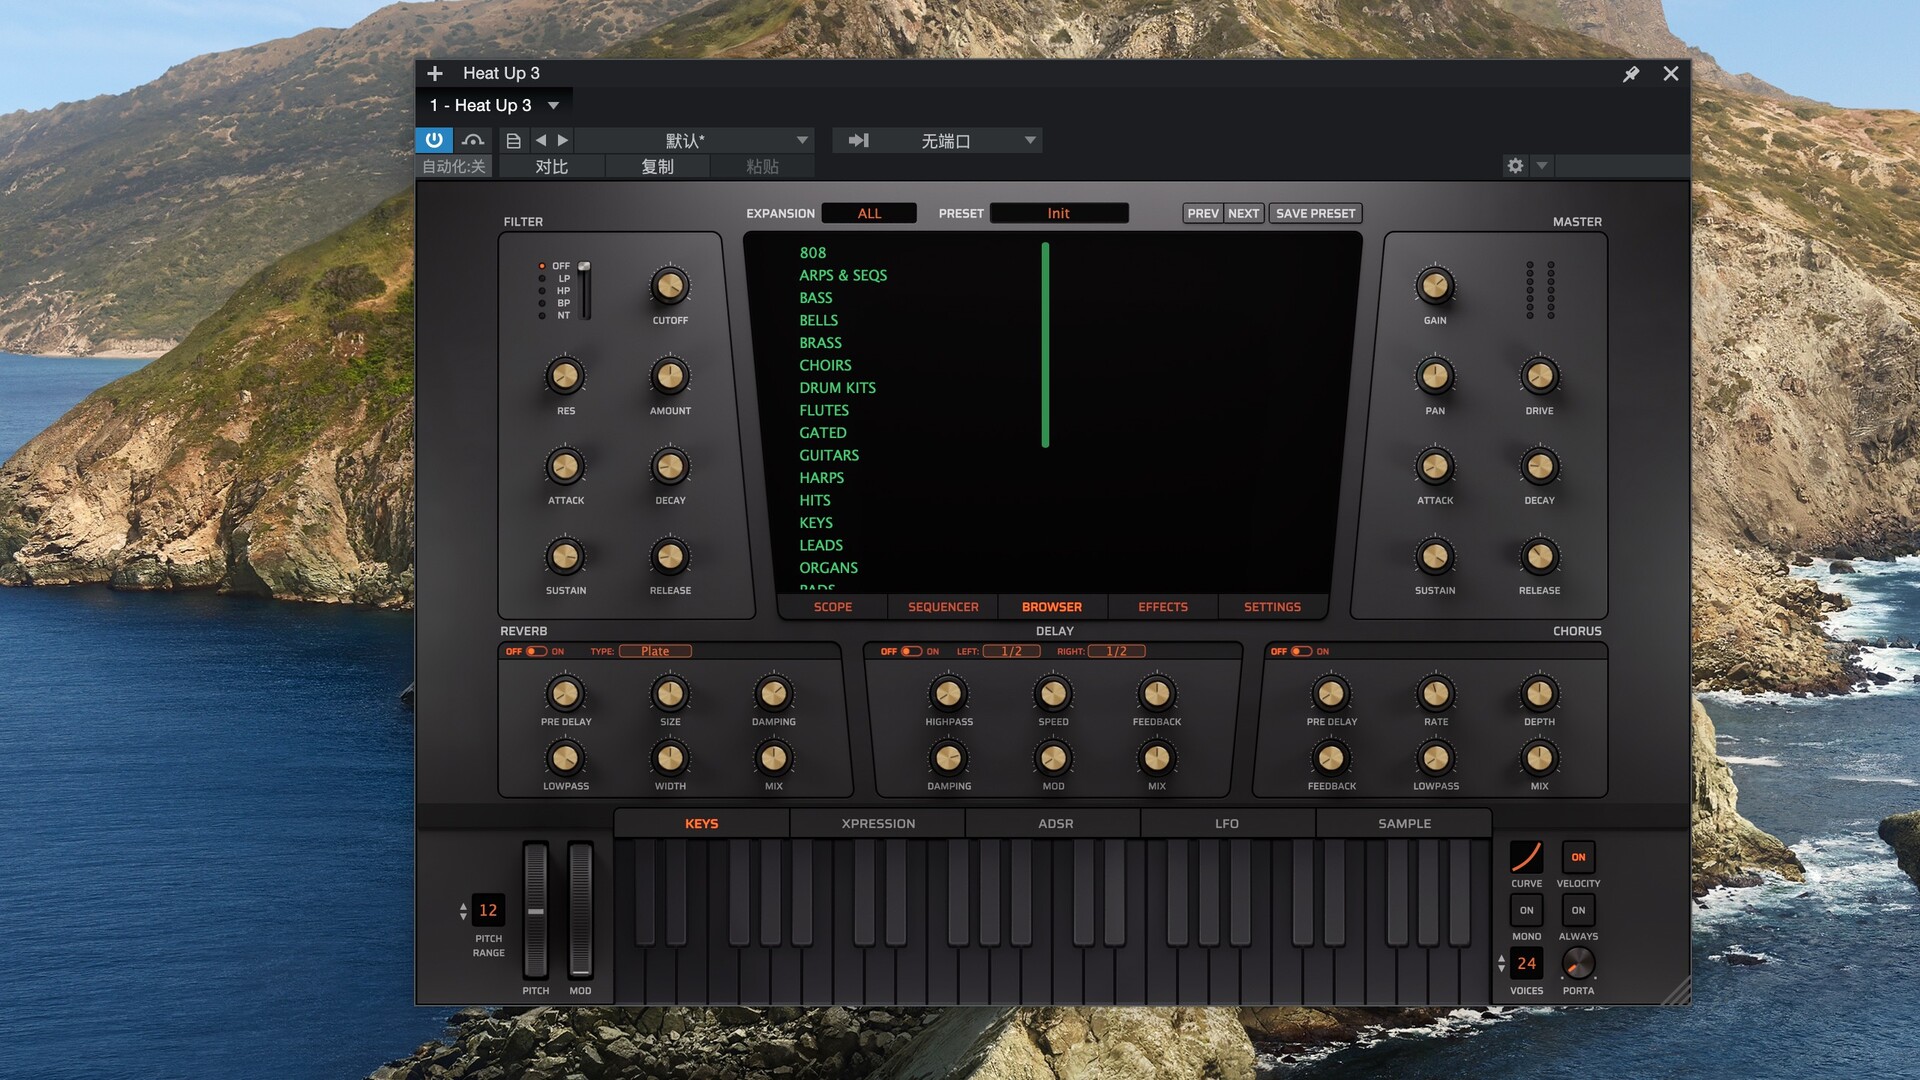Switch to the LFO tab
This screenshot has height=1080, width=1920.
click(1227, 824)
